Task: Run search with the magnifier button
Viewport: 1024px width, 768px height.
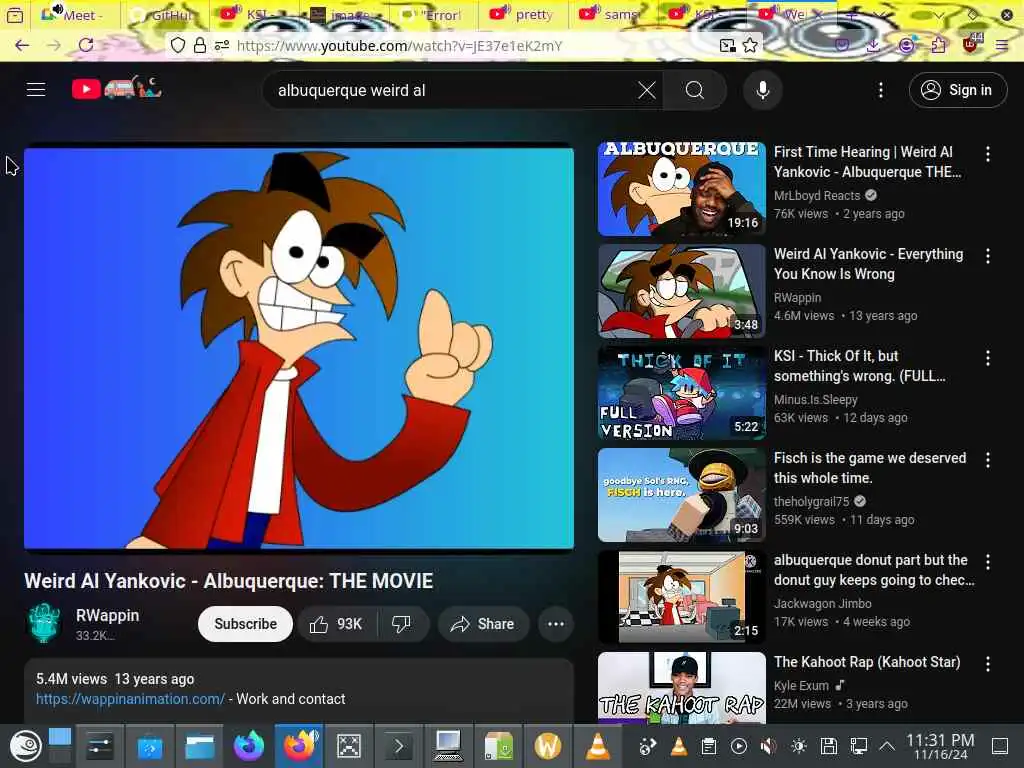Action: (695, 90)
